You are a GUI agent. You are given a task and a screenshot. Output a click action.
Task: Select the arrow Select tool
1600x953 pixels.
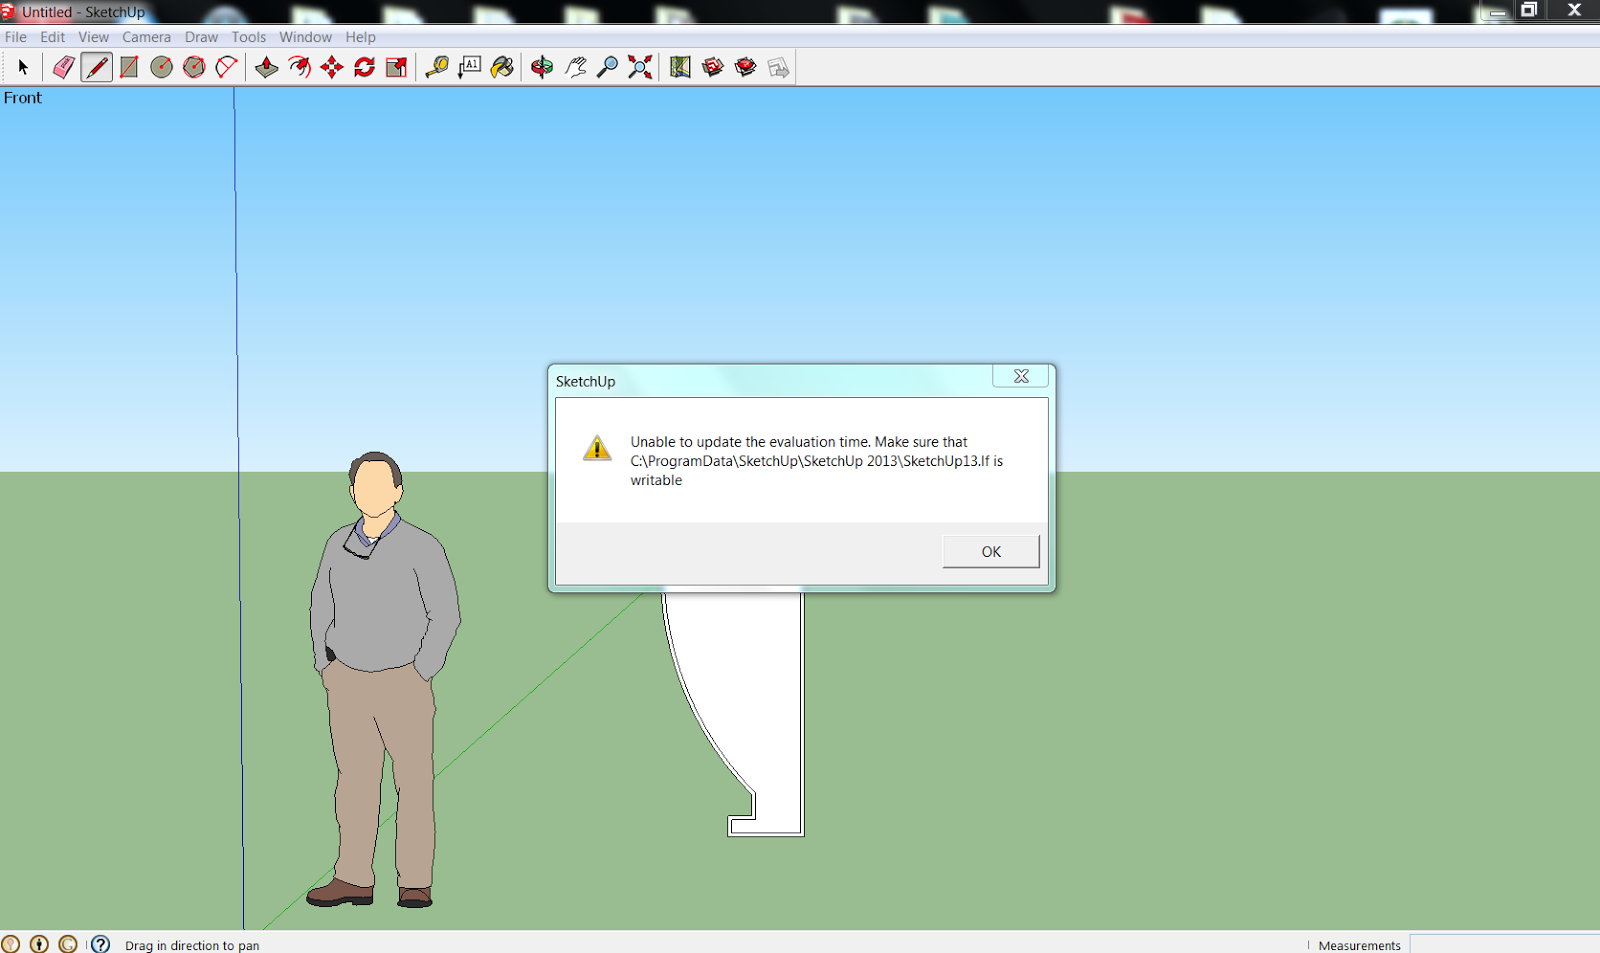[x=23, y=67]
